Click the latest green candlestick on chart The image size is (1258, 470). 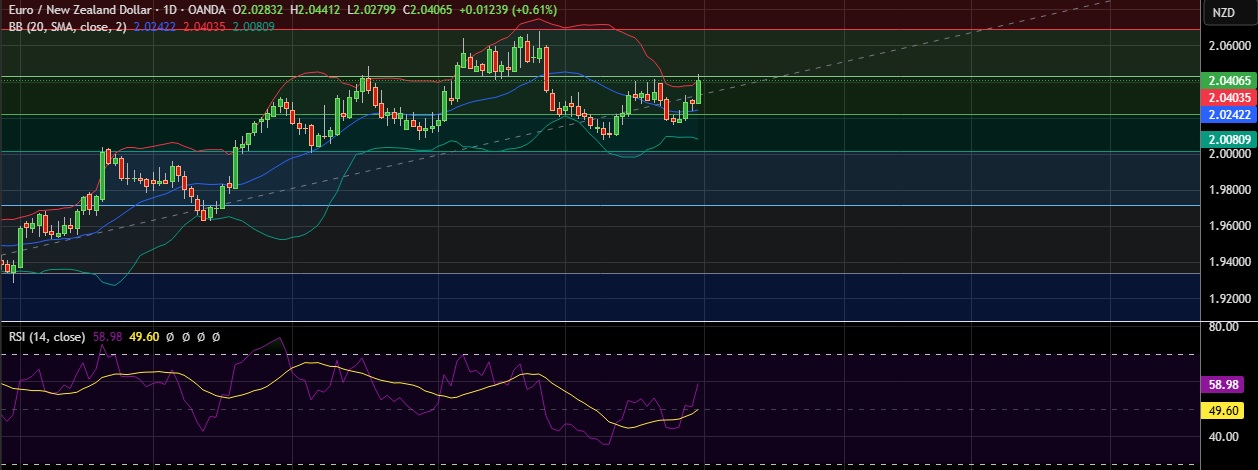(698, 91)
